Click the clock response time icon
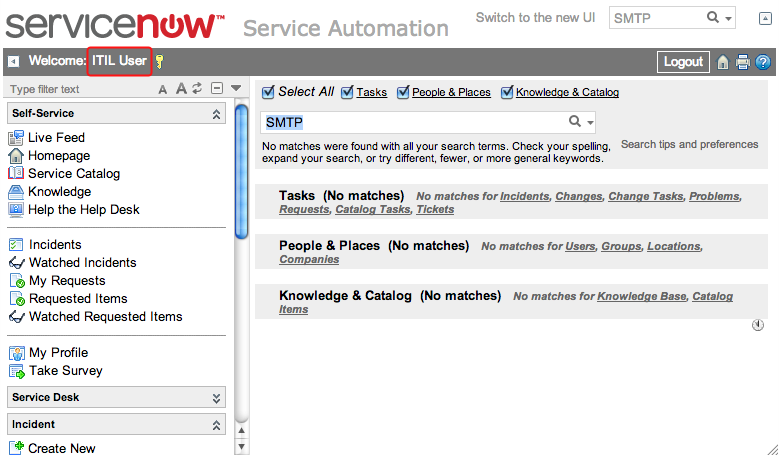Viewport: 779px width, 456px height. pos(758,325)
